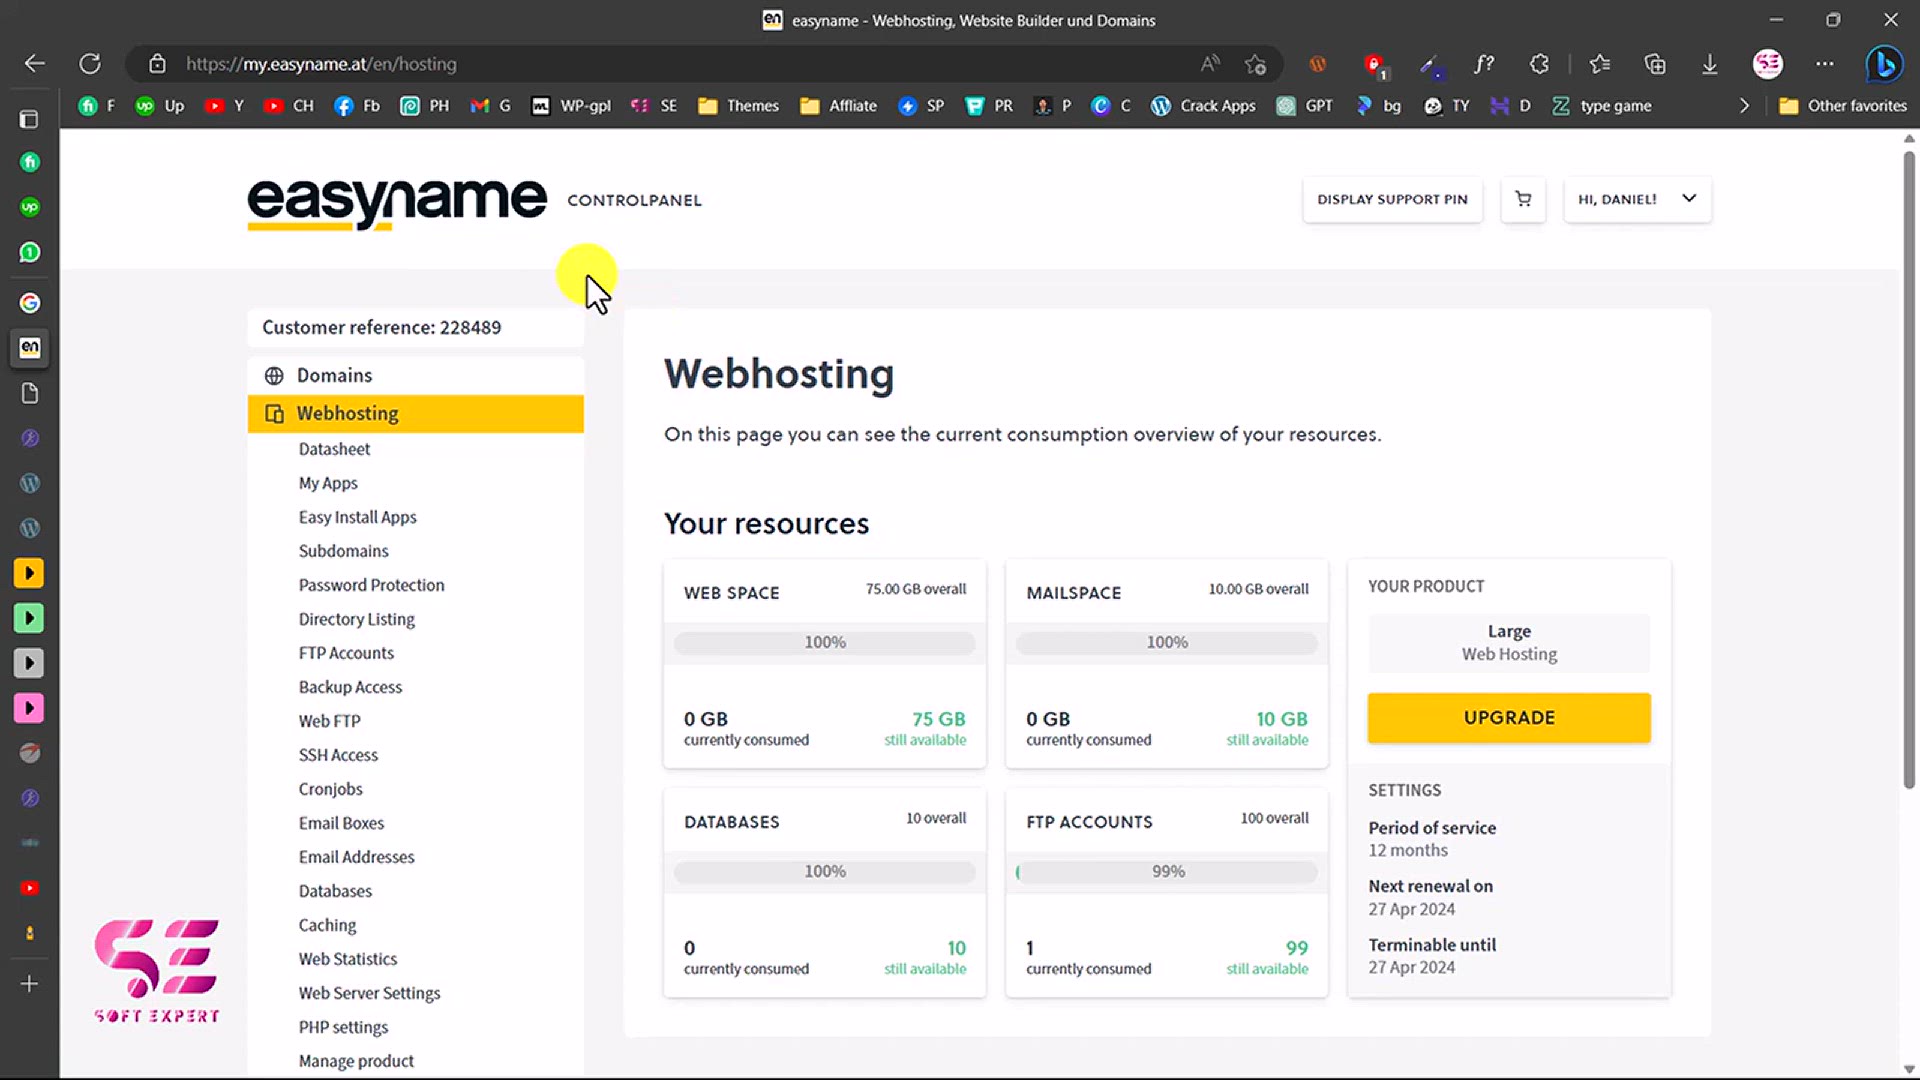Open the Read aloud icon in address bar
Viewport: 1920px width, 1080px height.
1210,64
